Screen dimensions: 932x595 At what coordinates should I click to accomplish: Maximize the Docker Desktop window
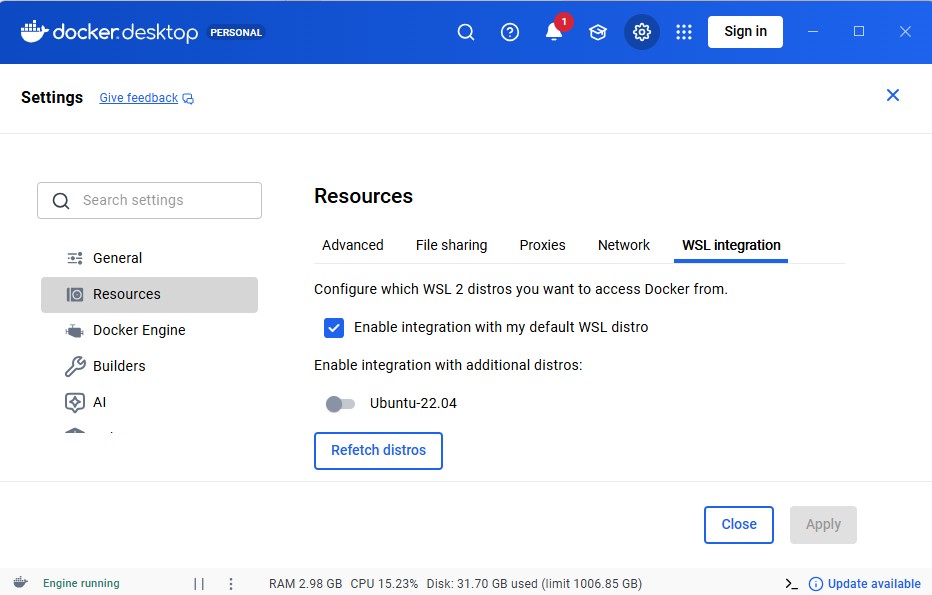pos(859,32)
